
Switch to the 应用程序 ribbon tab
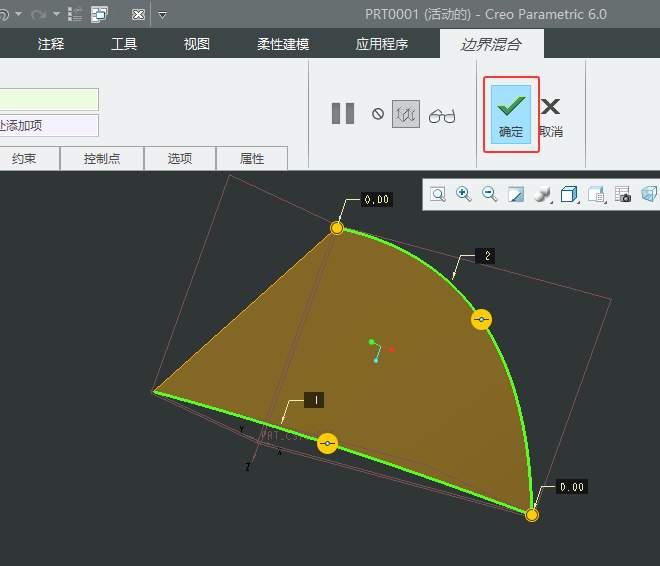click(382, 44)
